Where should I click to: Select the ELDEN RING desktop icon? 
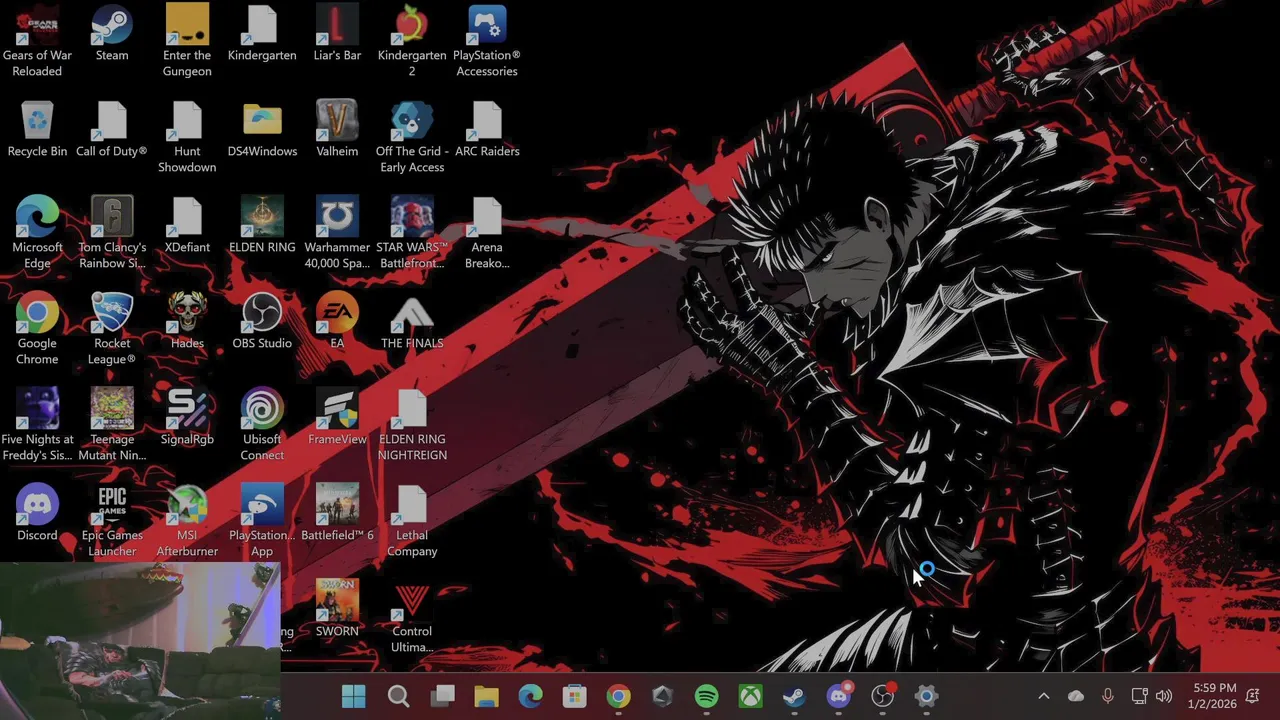(x=262, y=226)
